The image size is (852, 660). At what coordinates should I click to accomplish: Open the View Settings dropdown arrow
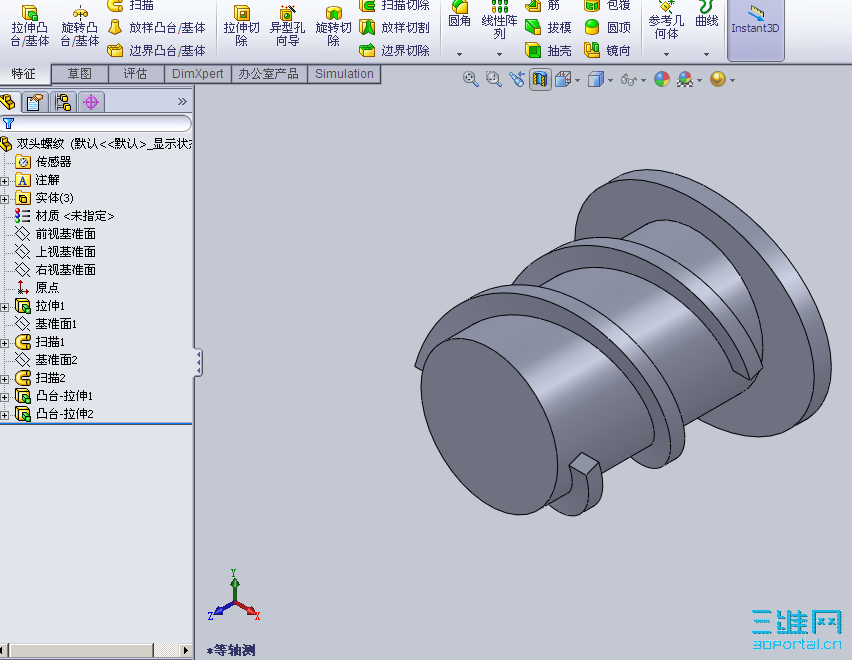point(732,80)
